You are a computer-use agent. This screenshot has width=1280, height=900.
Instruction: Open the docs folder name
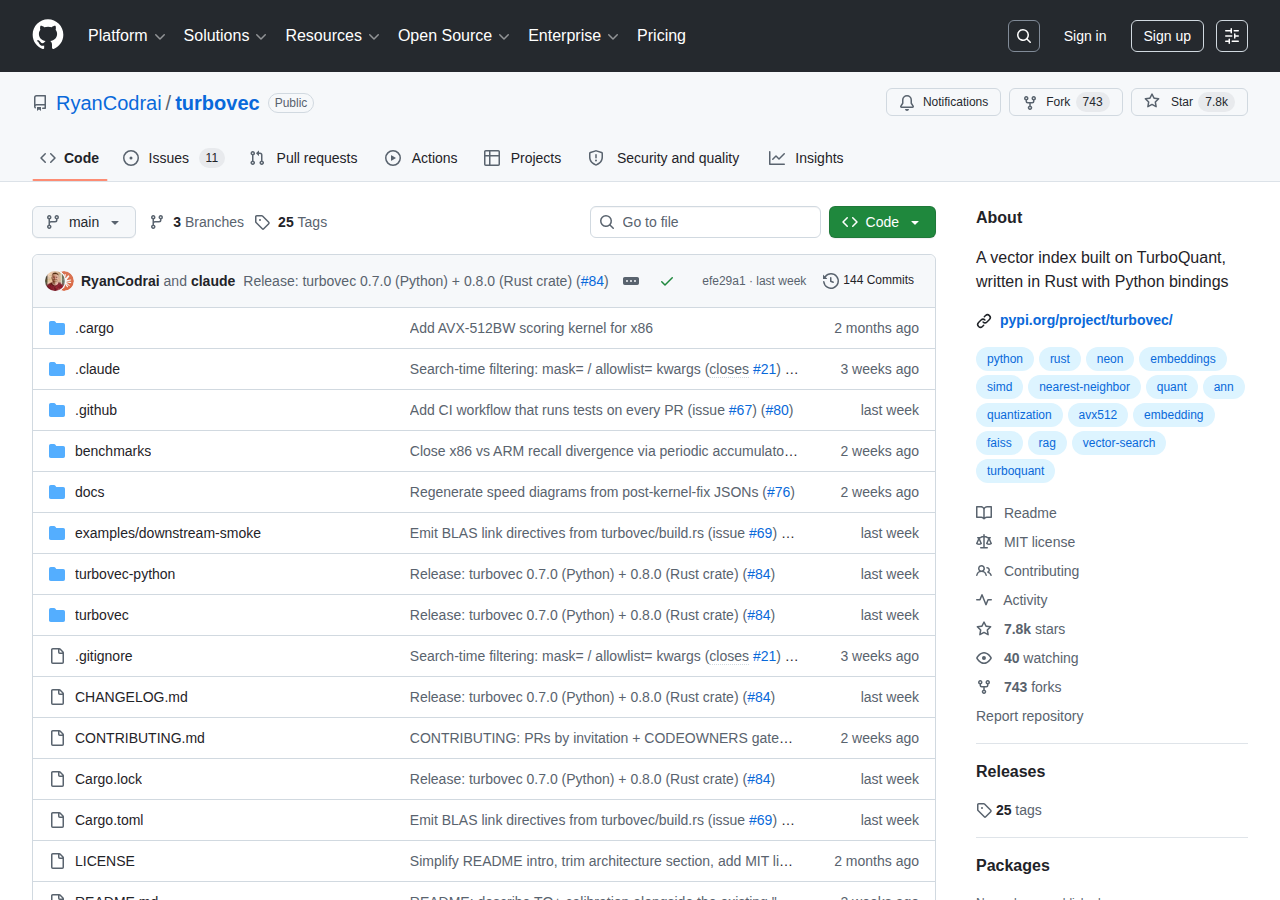coord(90,492)
